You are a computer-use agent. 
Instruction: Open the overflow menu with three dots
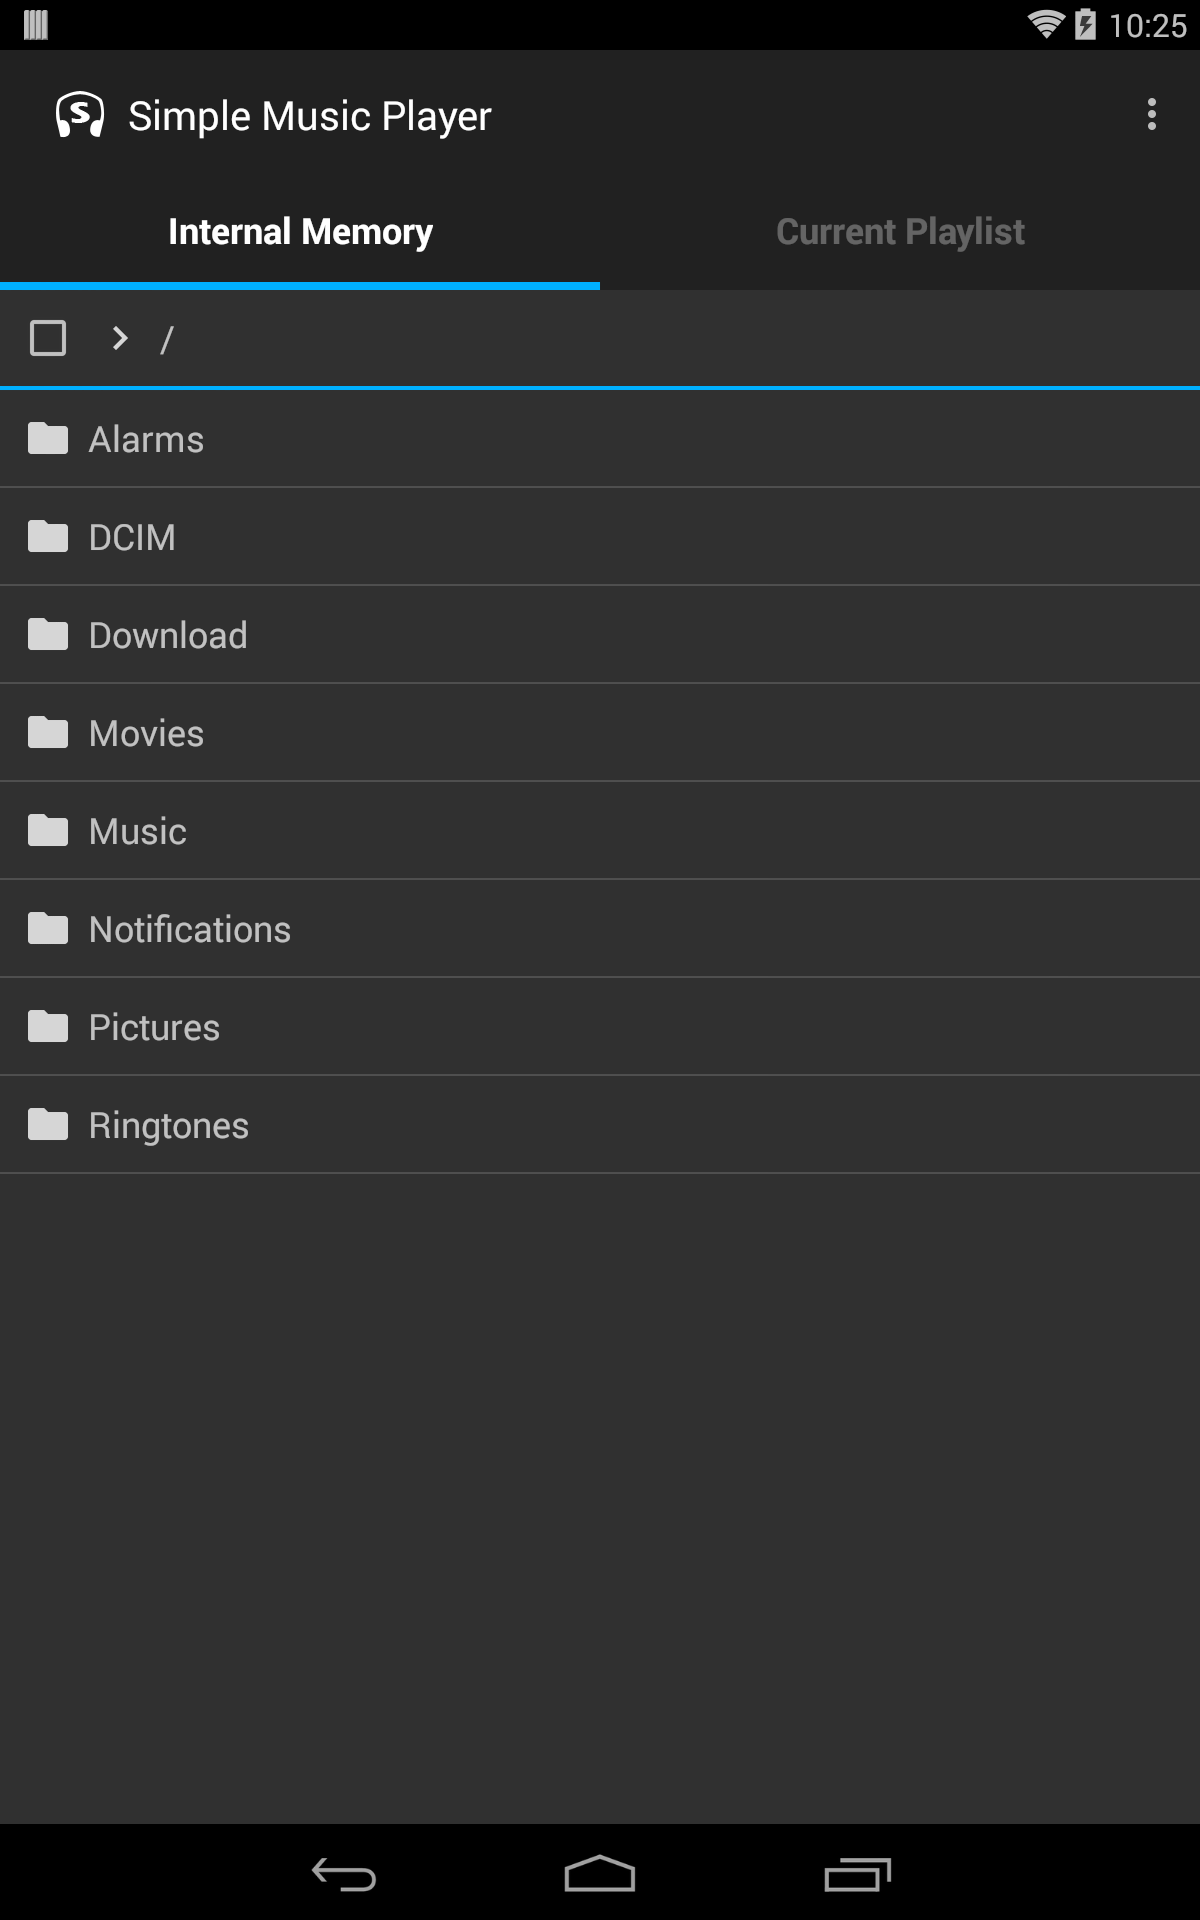pos(1150,115)
